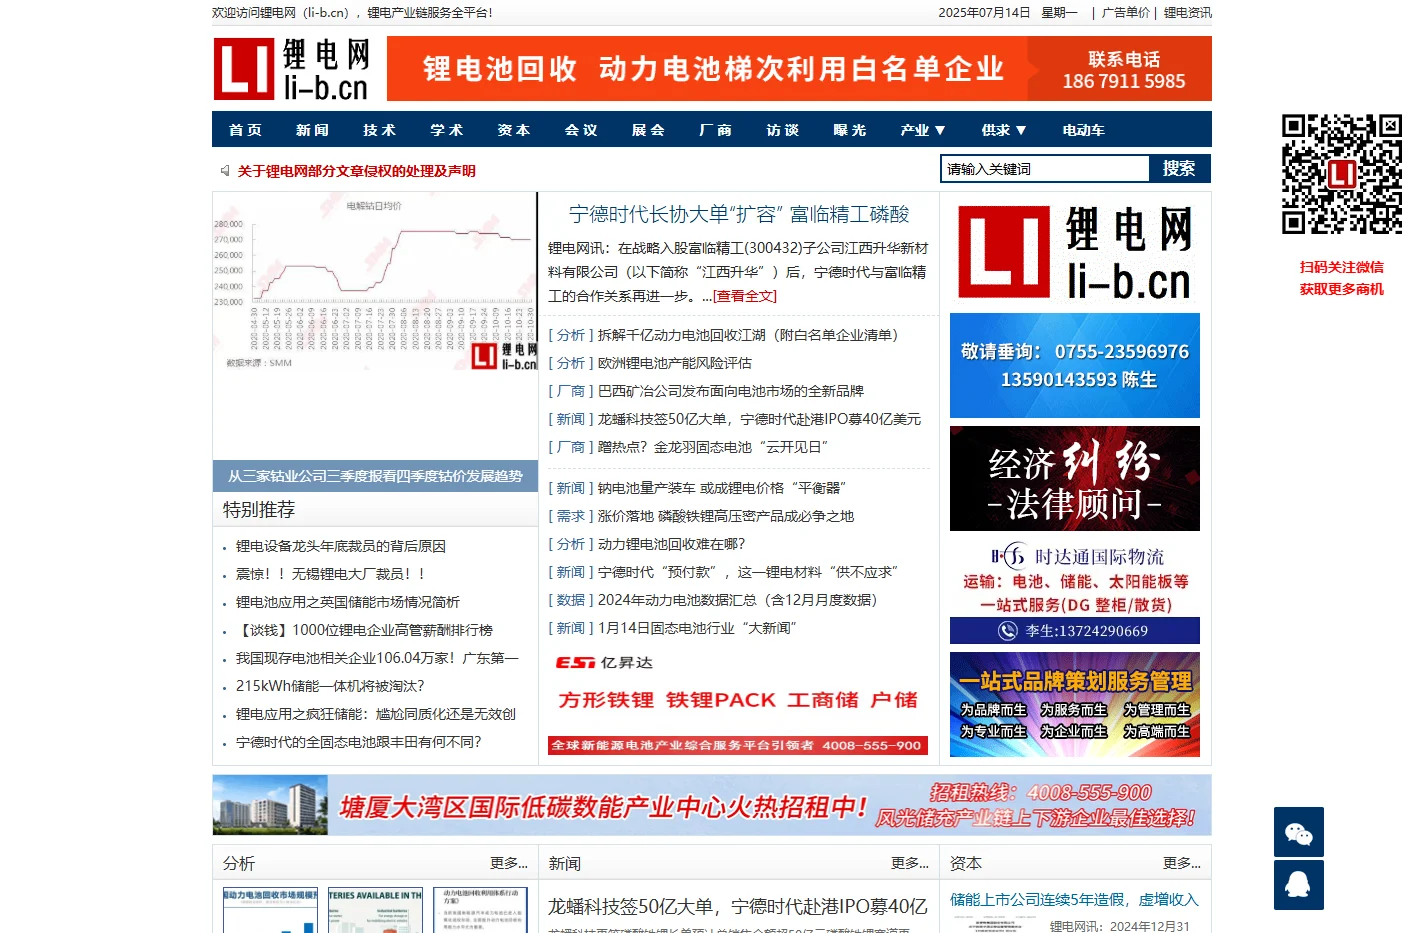
Task: Click the [分析] tag before 拆解千亿
Action: 571,335
